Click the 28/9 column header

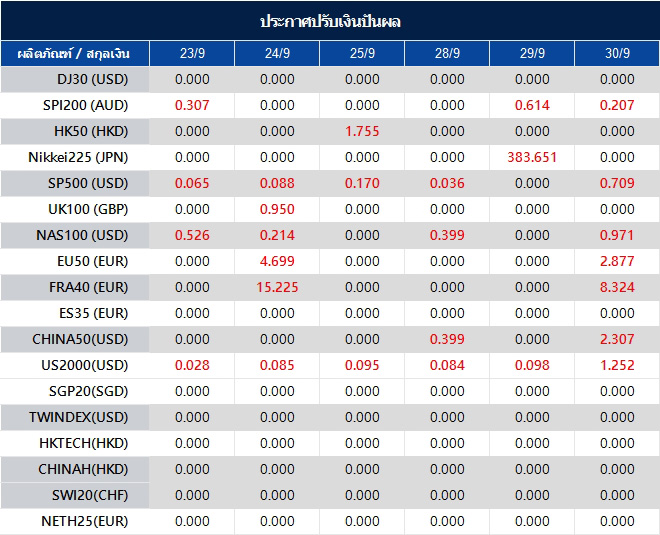pos(447,53)
